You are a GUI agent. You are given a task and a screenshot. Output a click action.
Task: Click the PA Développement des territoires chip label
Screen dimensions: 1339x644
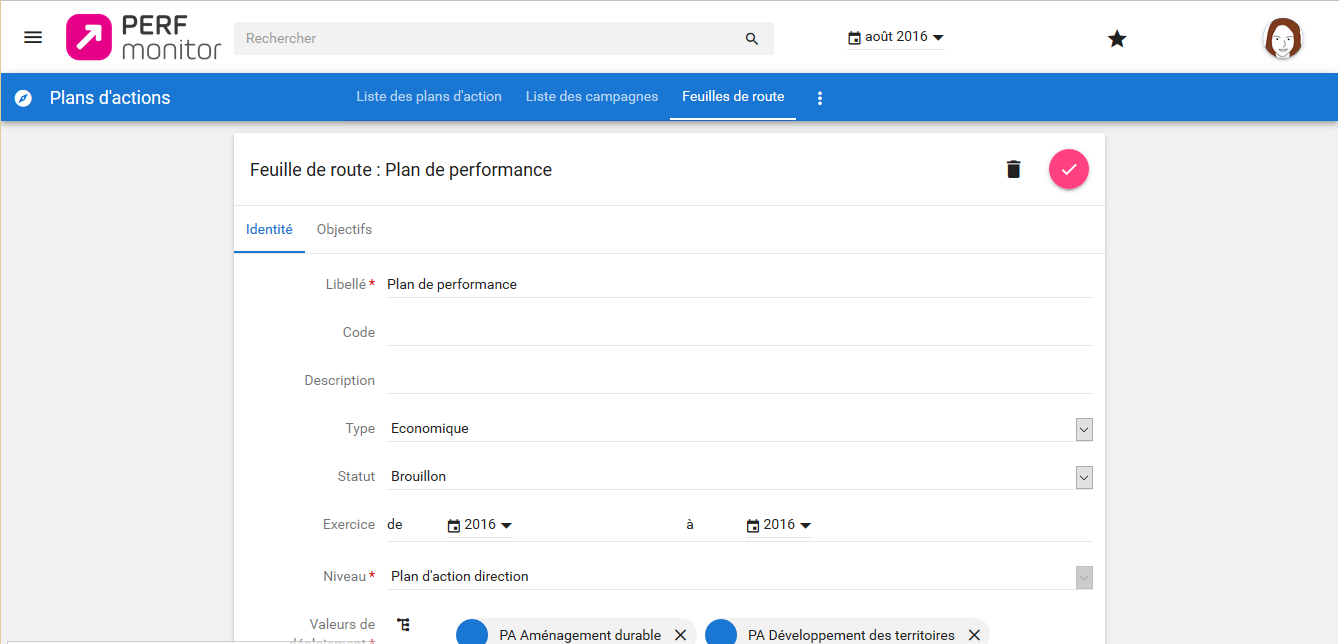click(851, 635)
